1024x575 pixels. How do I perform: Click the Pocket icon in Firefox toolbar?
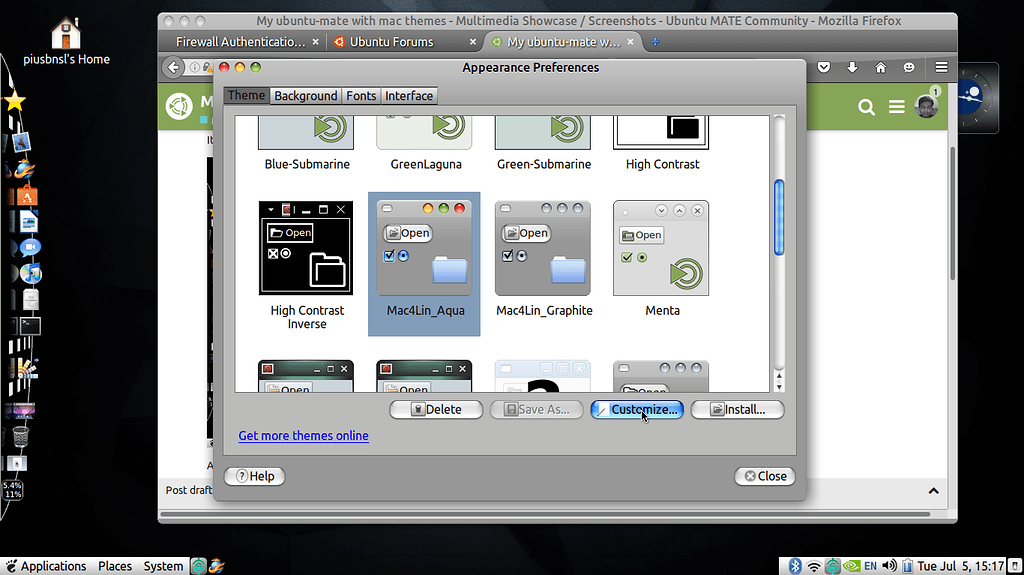[x=824, y=67]
